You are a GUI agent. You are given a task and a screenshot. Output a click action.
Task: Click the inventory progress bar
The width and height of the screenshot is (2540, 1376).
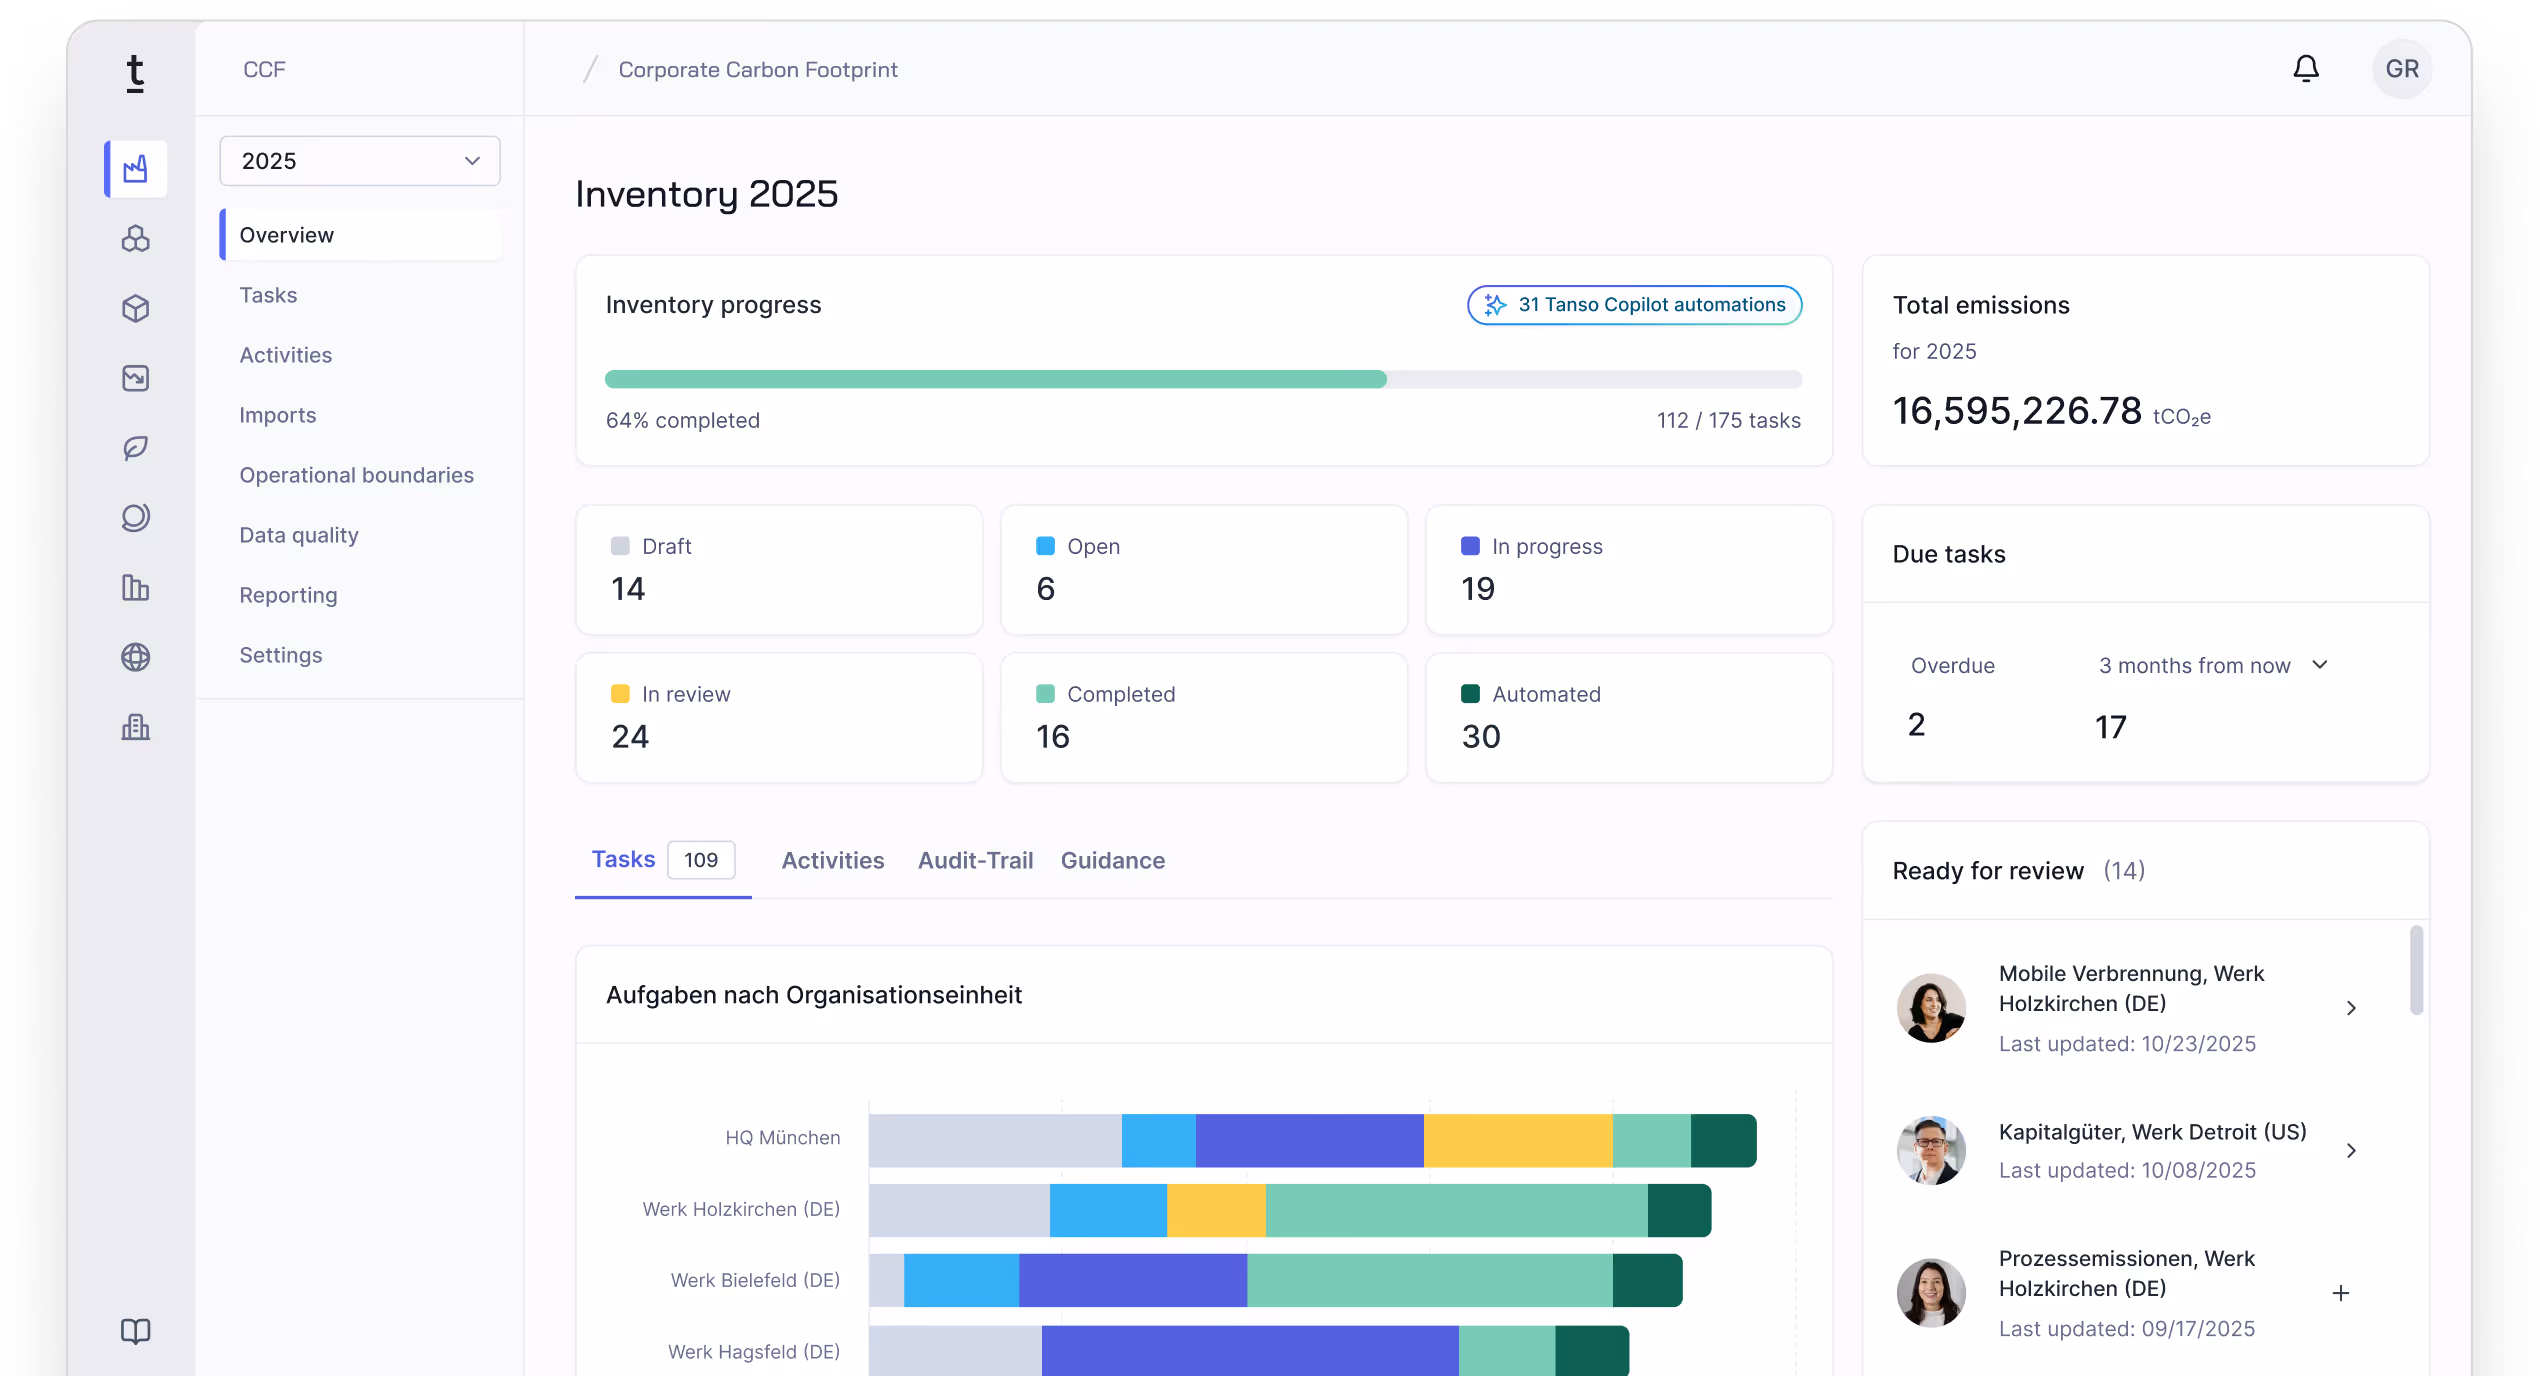[x=1203, y=379]
